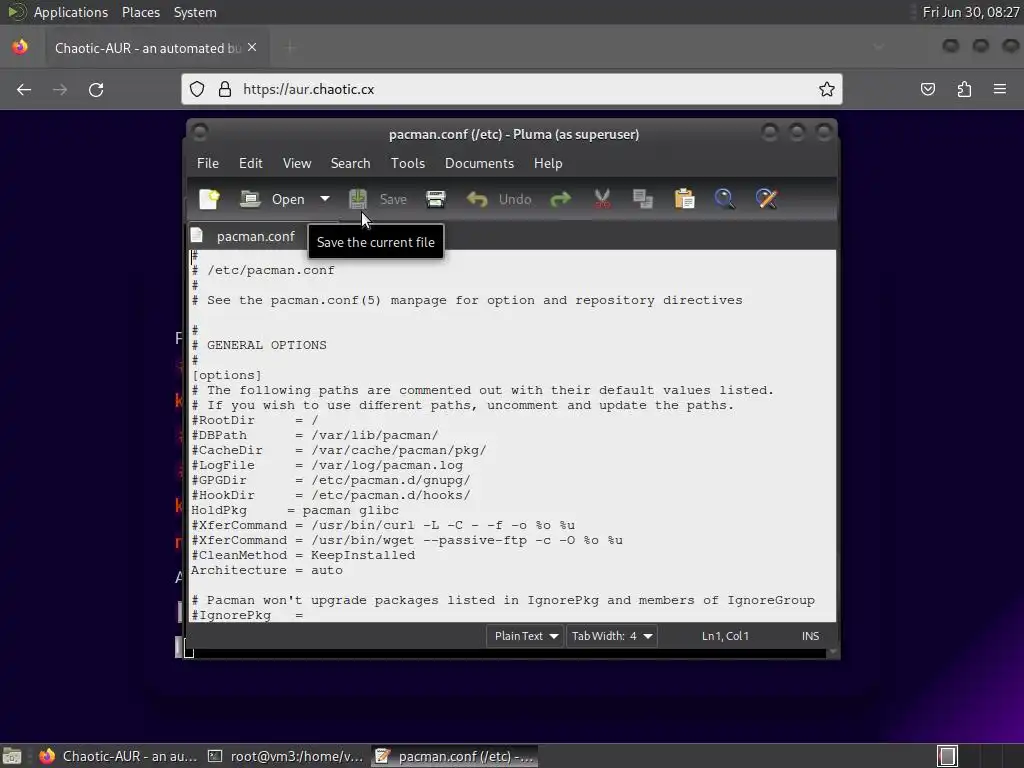Undo the last edit
The image size is (1024, 768).
tap(499, 199)
